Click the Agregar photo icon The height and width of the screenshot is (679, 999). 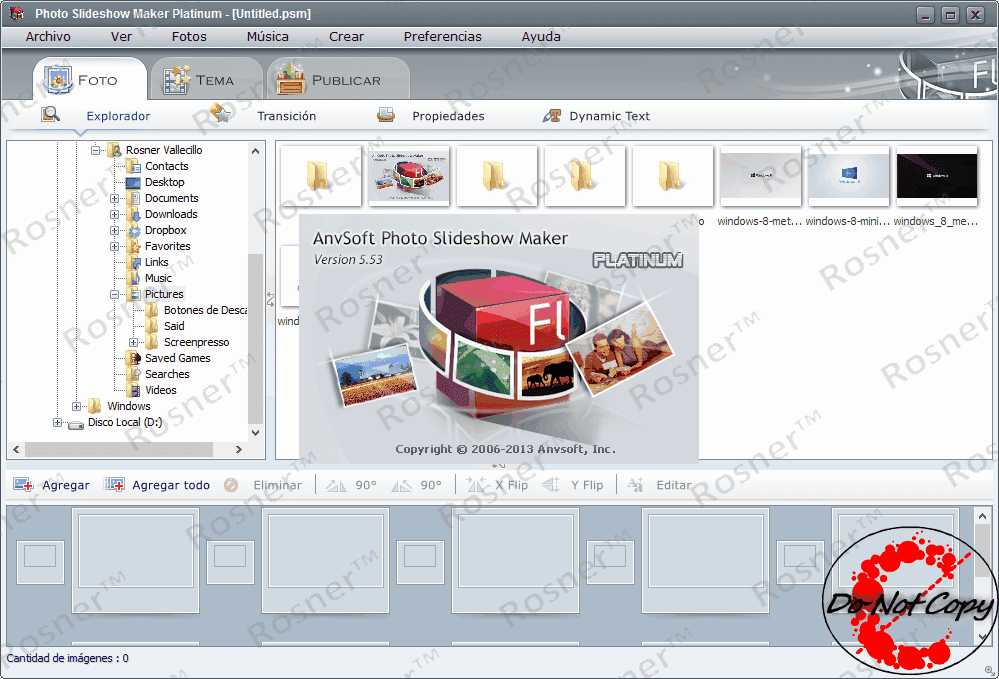(x=23, y=485)
